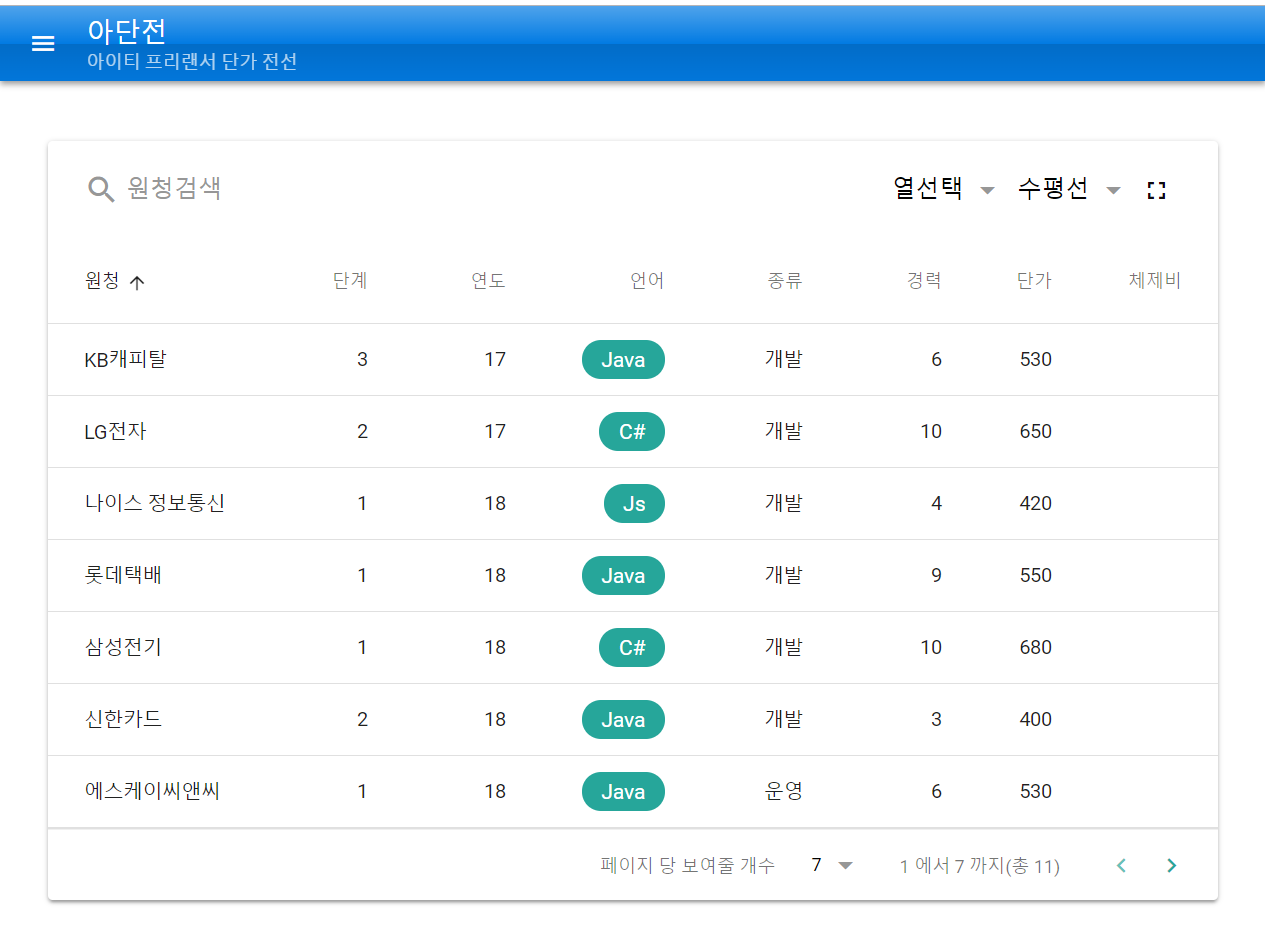
Task: Toggle fullscreen table view icon
Action: pos(1156,190)
